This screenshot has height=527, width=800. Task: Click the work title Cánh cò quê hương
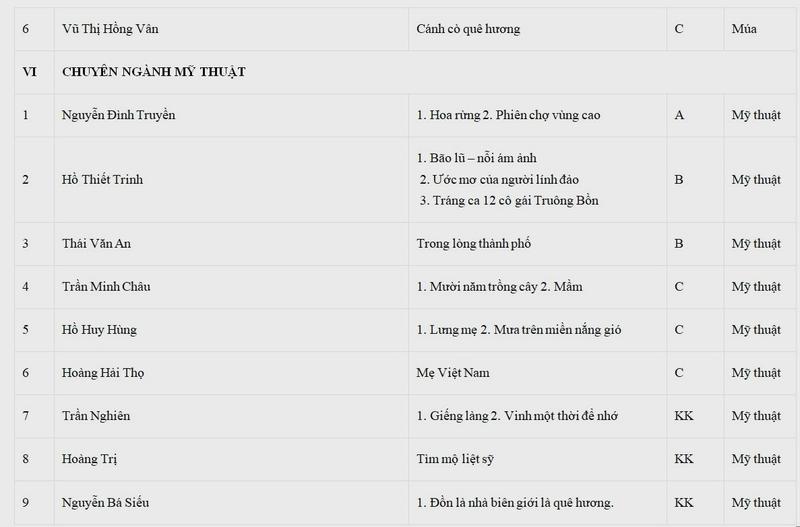point(468,29)
